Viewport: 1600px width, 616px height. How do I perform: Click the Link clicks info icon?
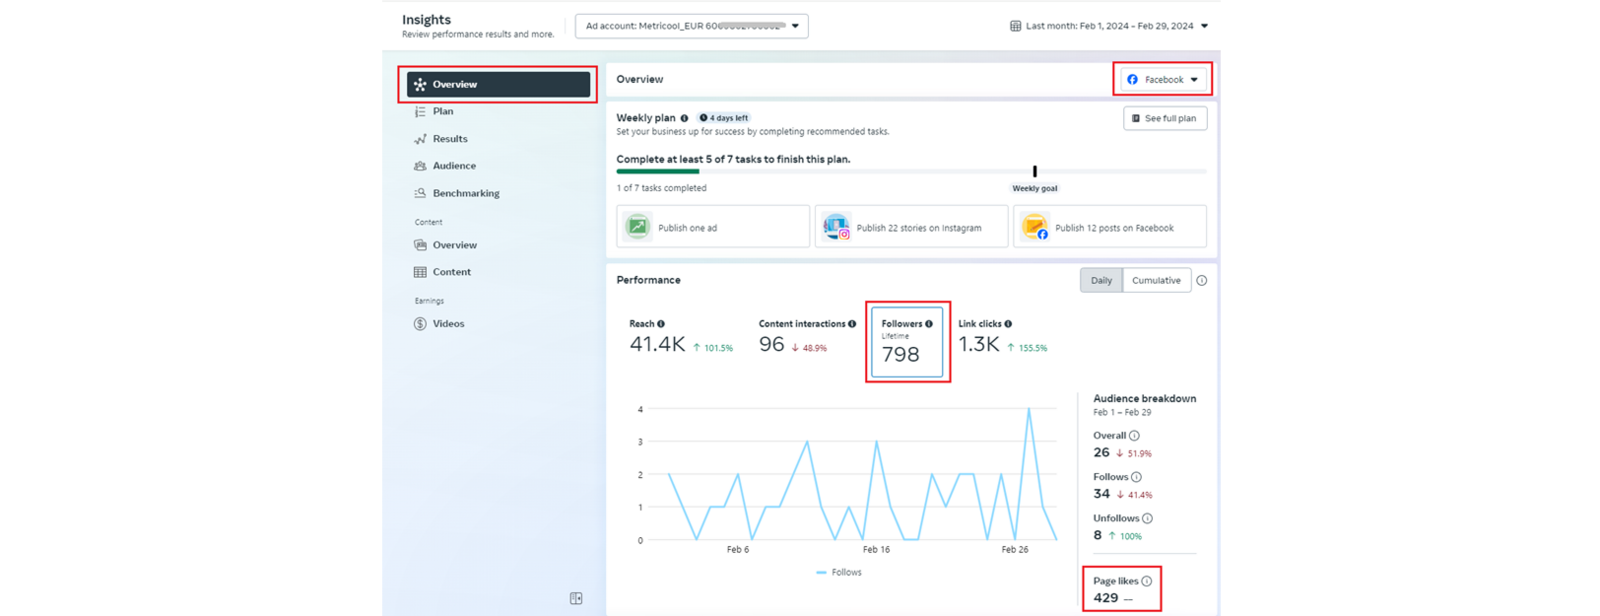point(1008,324)
